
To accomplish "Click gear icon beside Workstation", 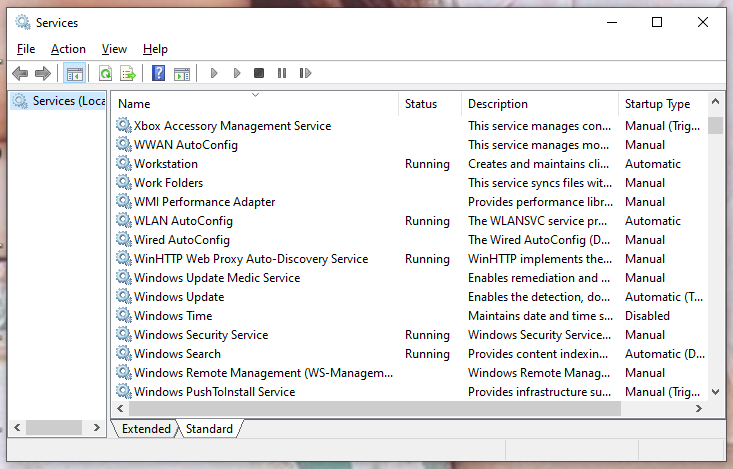I will coord(124,164).
